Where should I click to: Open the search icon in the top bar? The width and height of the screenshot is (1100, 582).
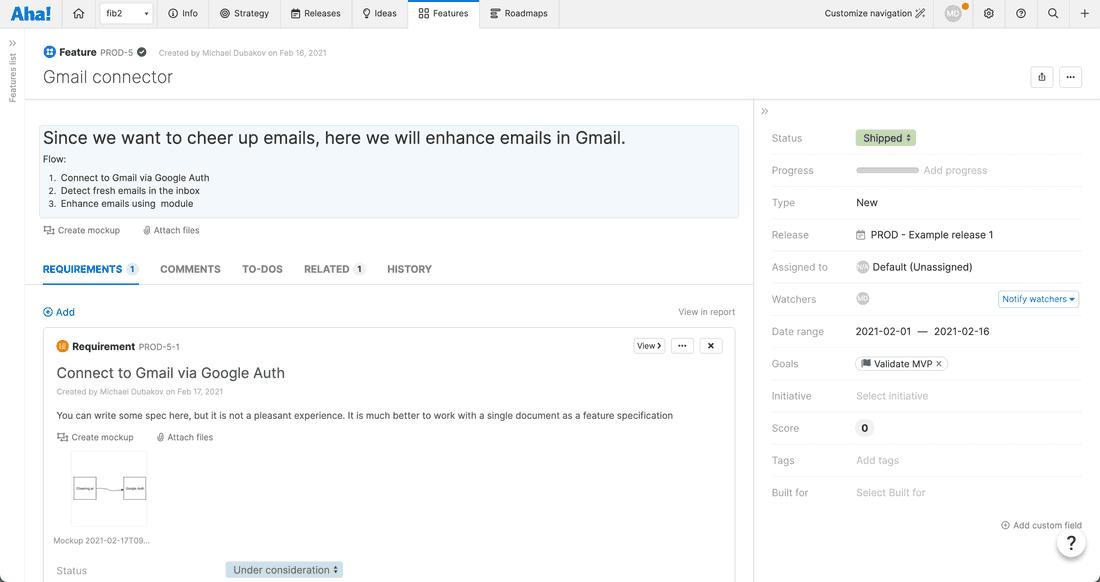pyautogui.click(x=1051, y=13)
